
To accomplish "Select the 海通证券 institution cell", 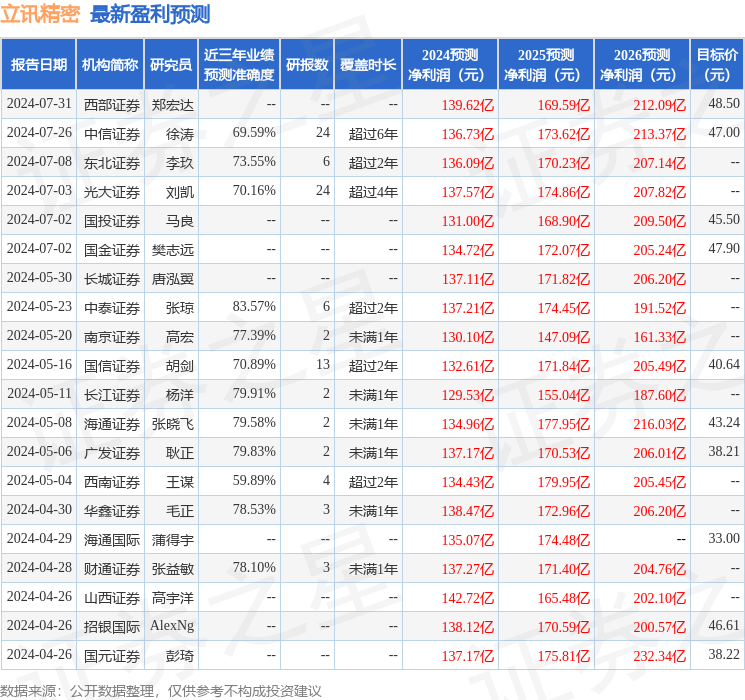I will click(112, 423).
